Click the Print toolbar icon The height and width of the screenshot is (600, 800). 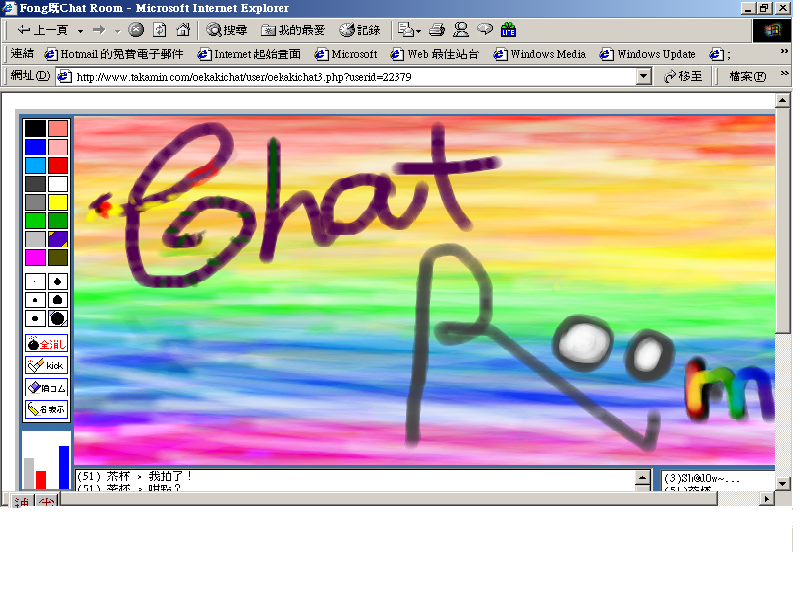437,30
